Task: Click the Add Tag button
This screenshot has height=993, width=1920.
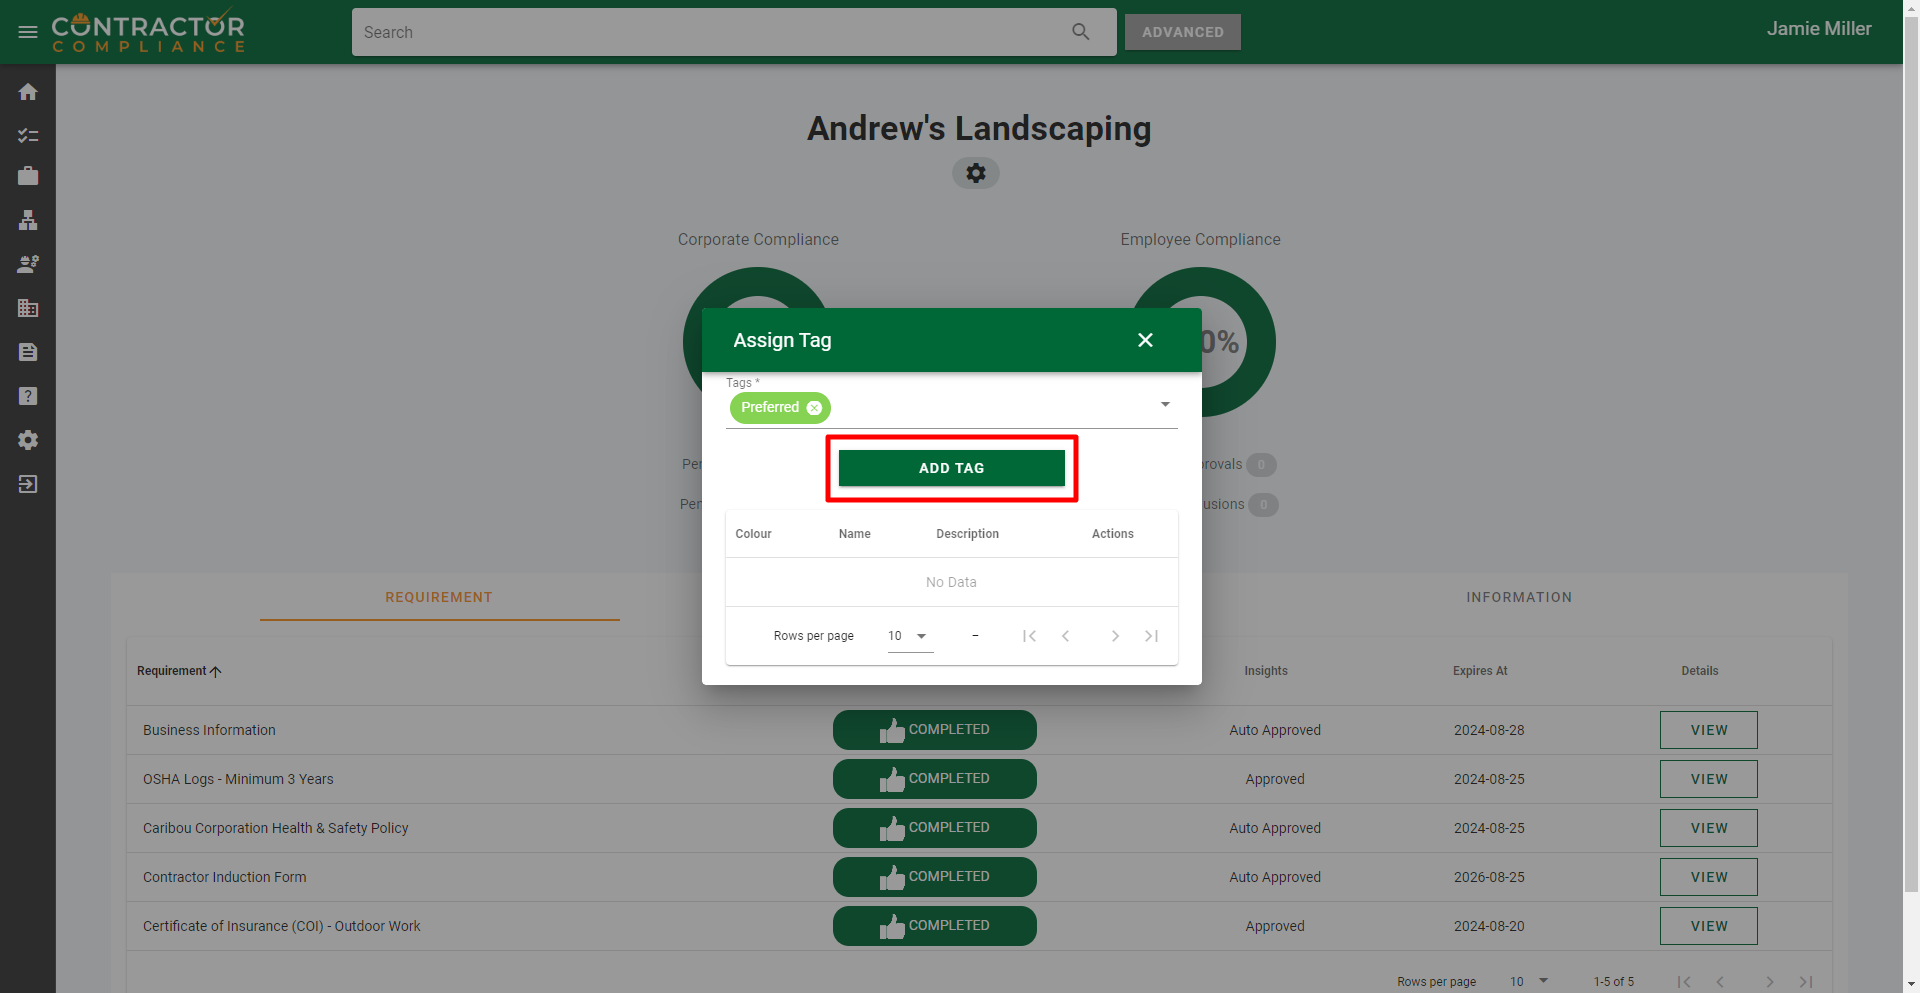Action: click(951, 468)
